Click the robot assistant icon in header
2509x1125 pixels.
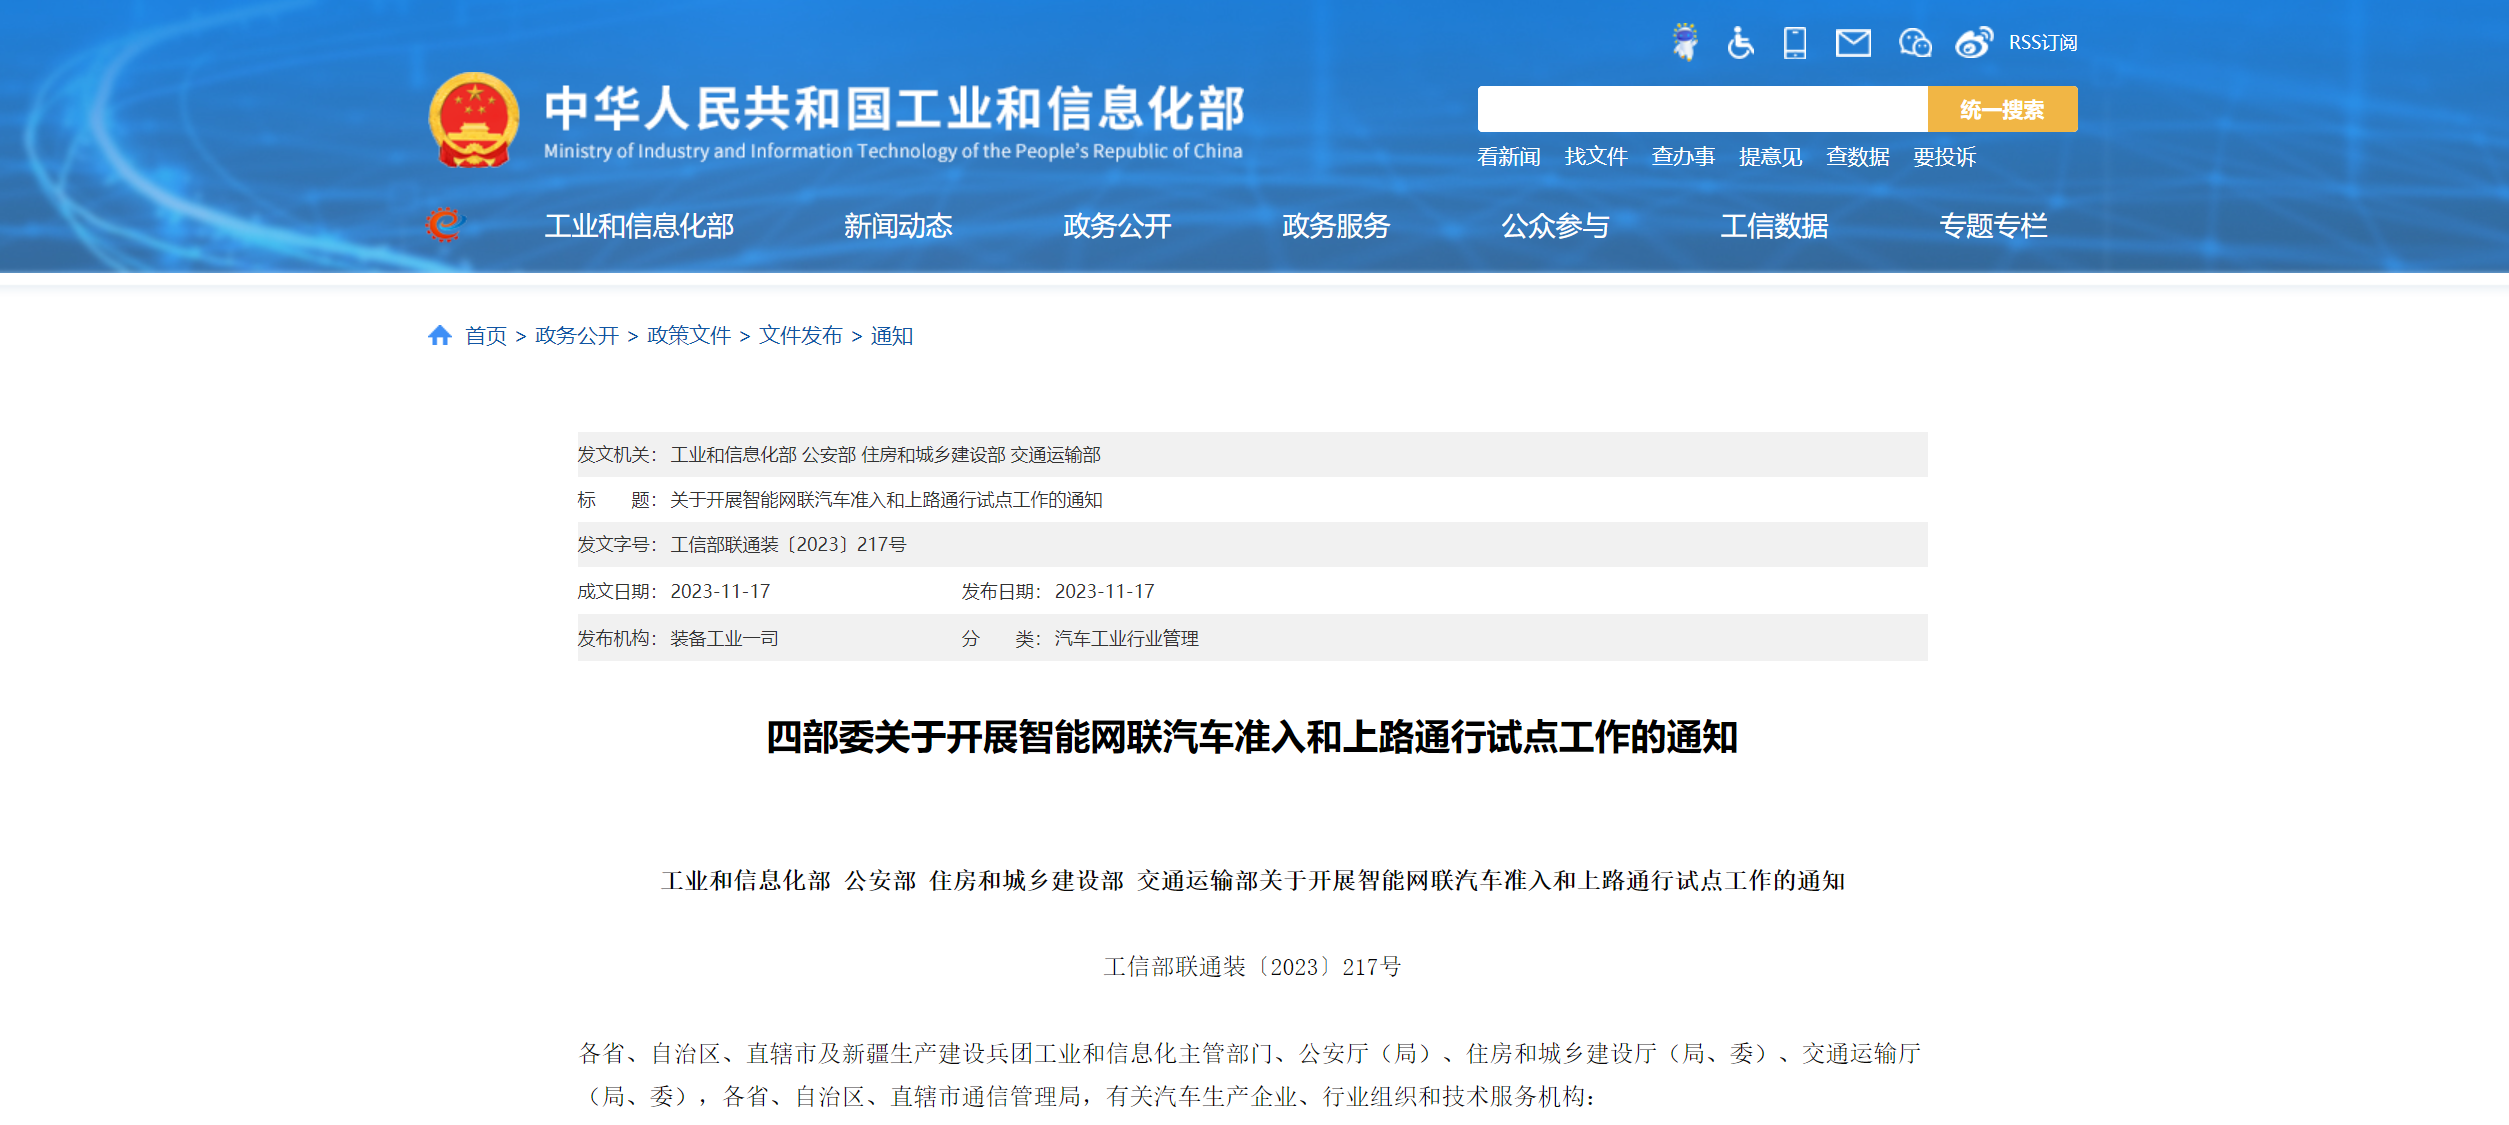pos(1685,42)
